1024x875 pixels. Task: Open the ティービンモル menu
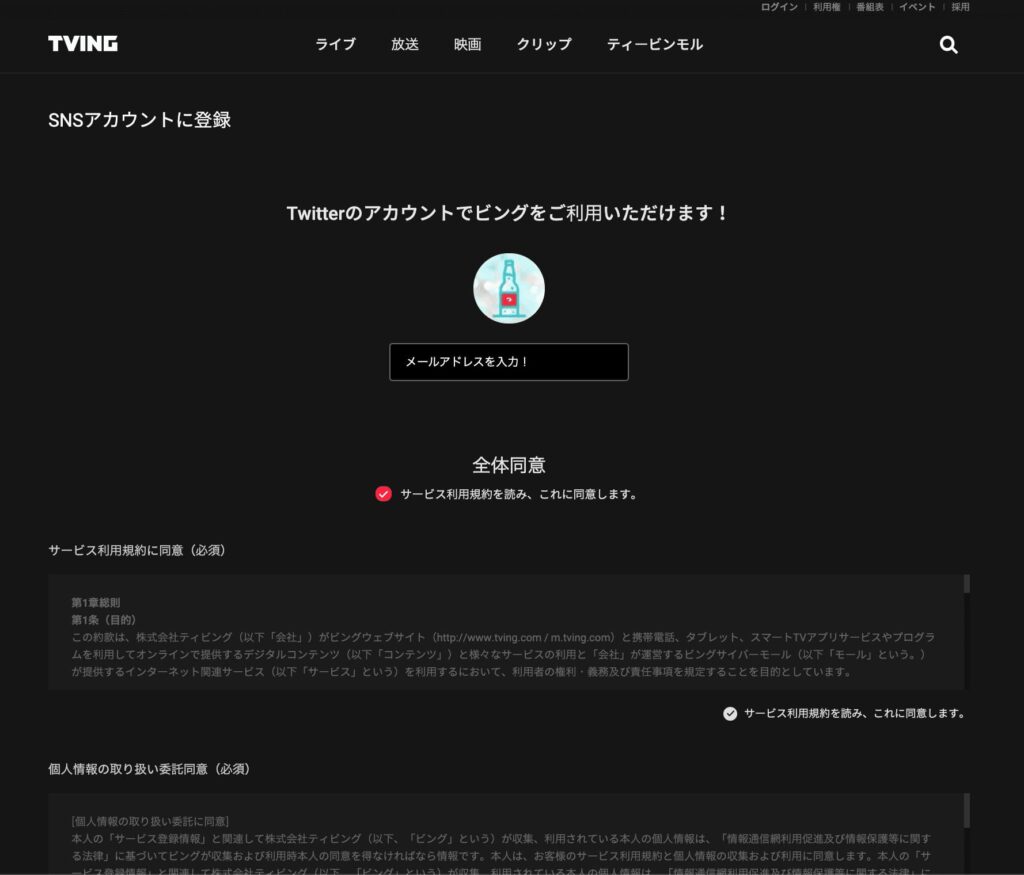655,44
